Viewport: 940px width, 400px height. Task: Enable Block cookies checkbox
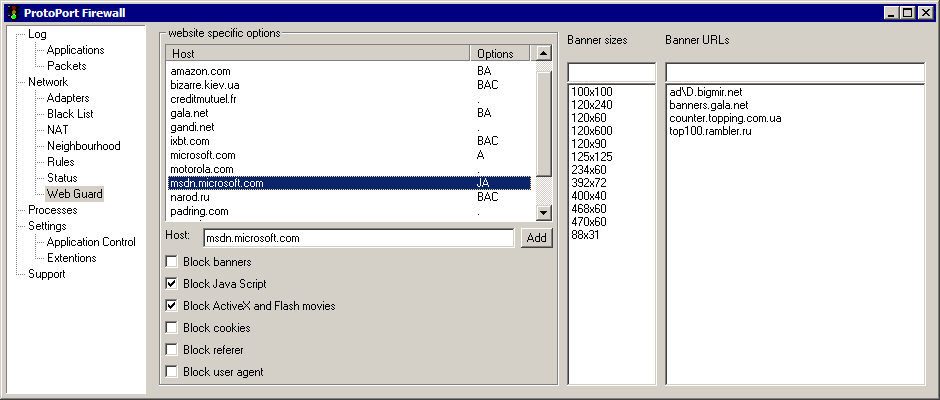(172, 328)
